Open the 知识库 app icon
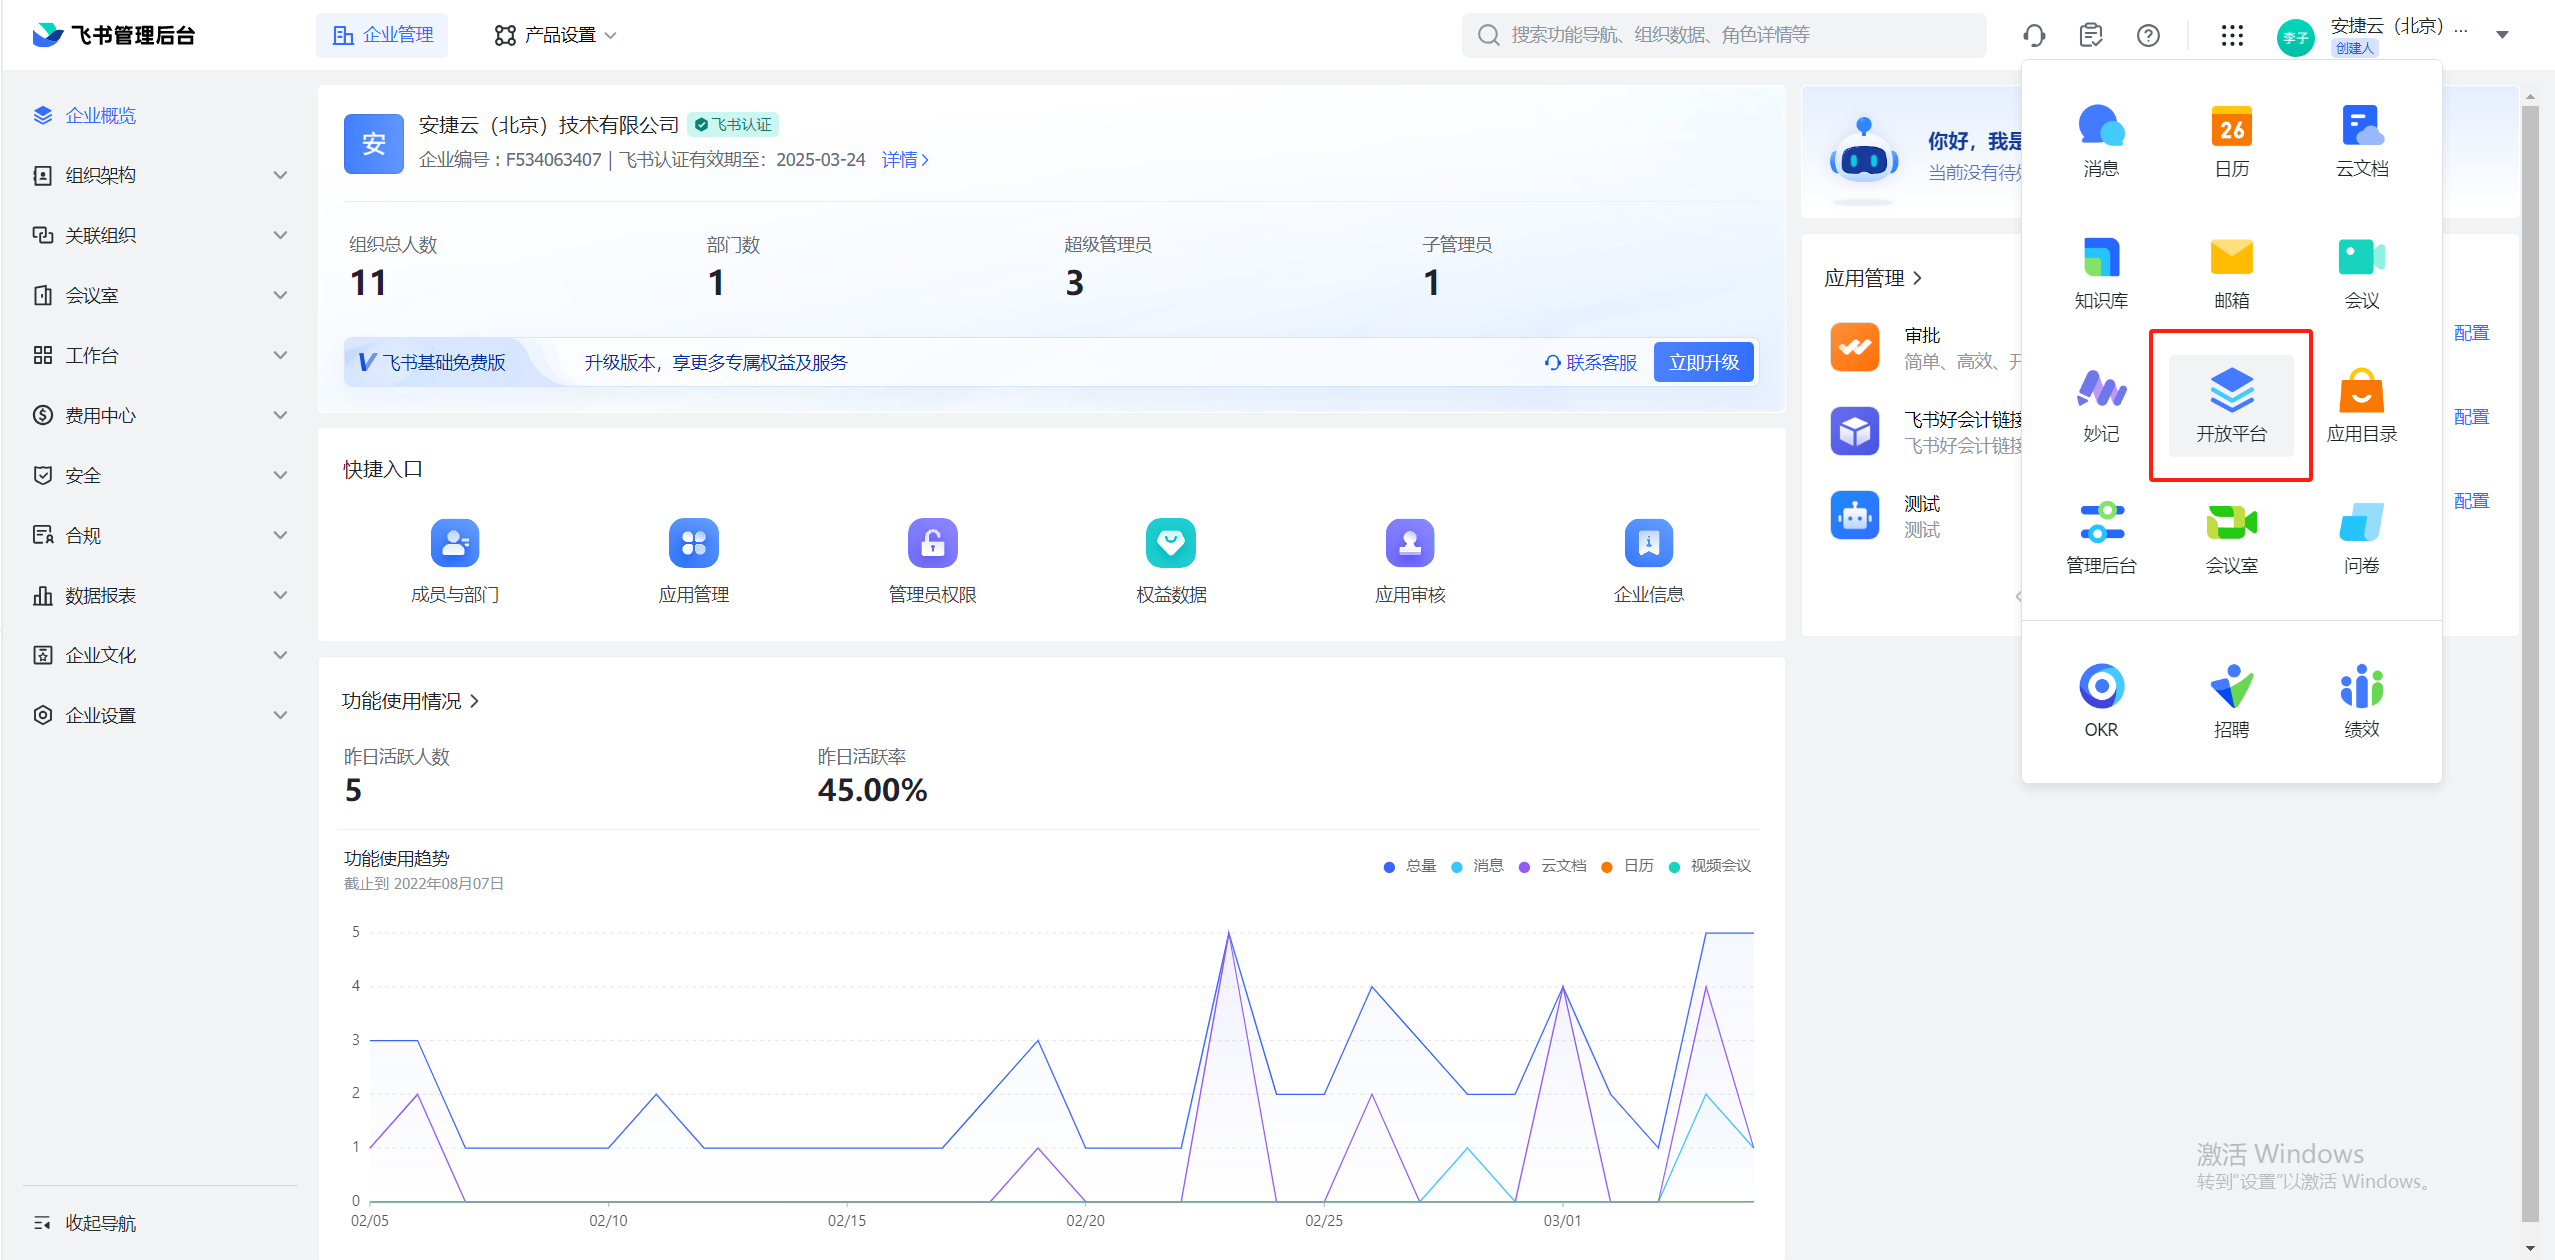Viewport: 2555px width, 1260px height. pos(2101,273)
